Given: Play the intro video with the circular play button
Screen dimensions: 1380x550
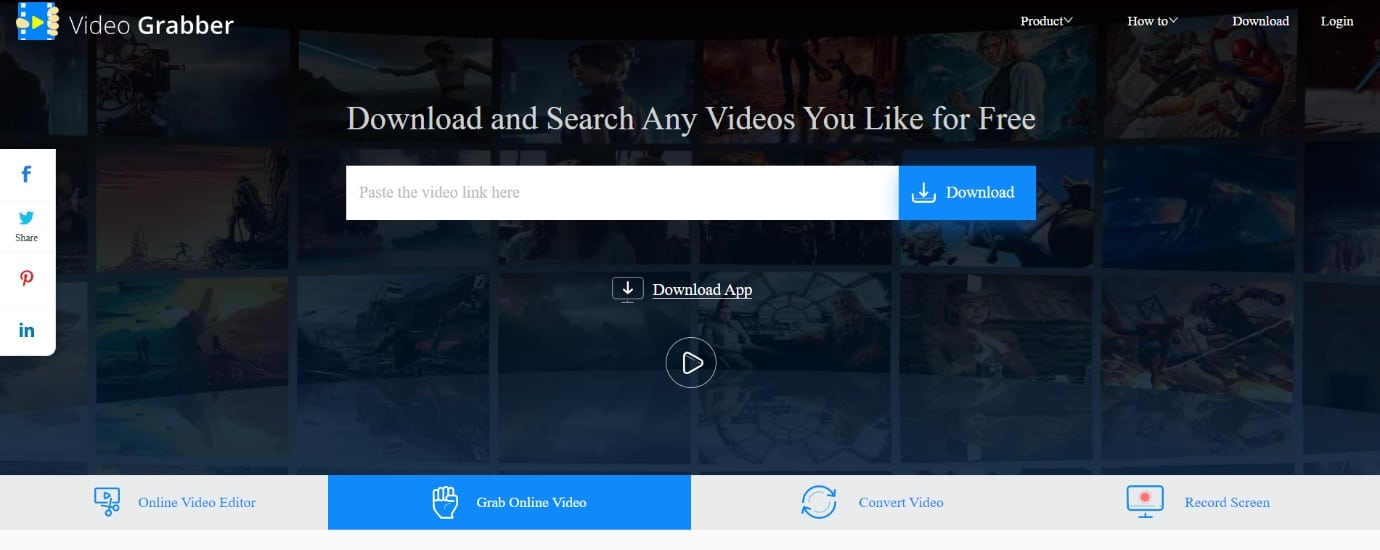Looking at the screenshot, I should click(691, 362).
